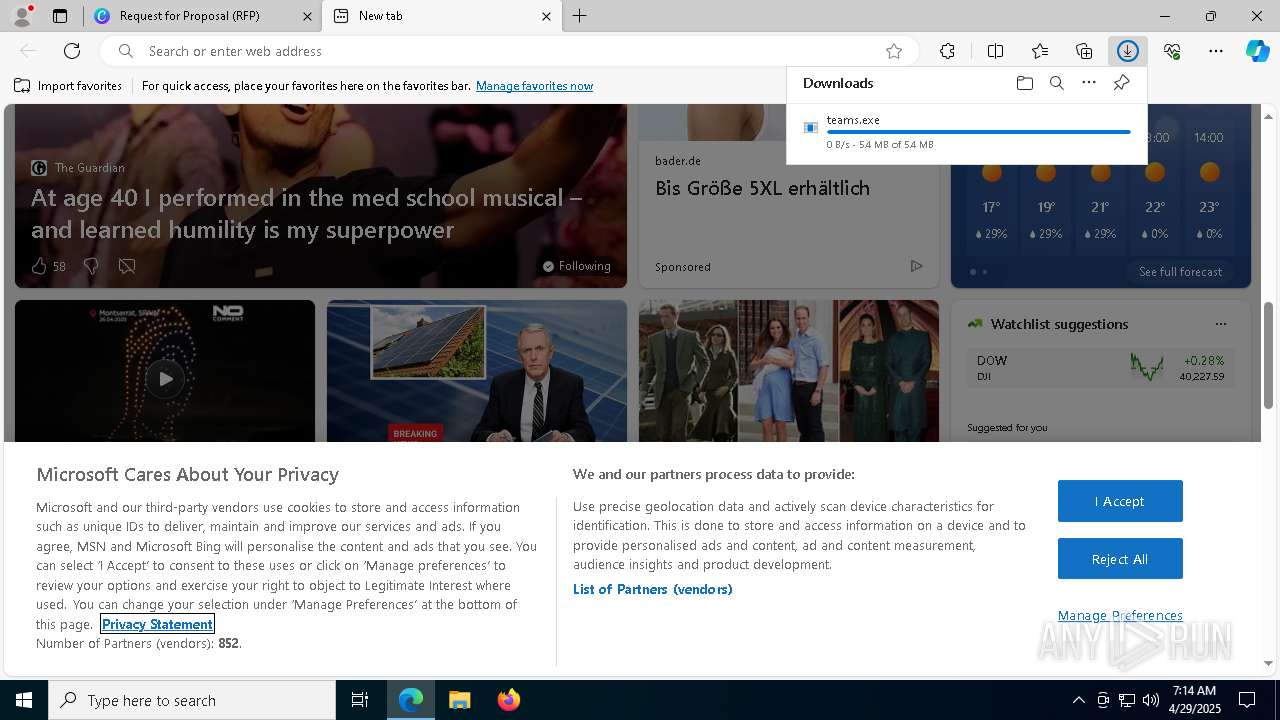Open Task View on taskbar
This screenshot has height=720, width=1280.
coord(360,700)
